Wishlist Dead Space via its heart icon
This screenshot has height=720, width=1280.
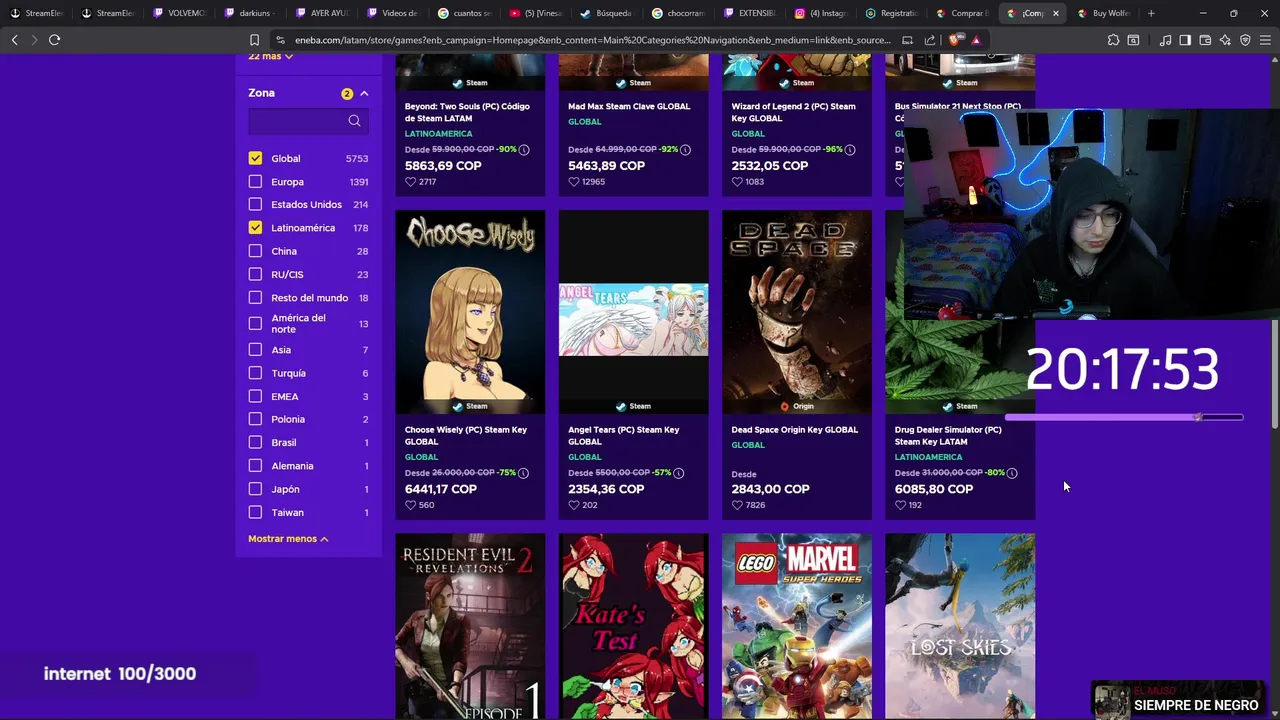(x=737, y=505)
